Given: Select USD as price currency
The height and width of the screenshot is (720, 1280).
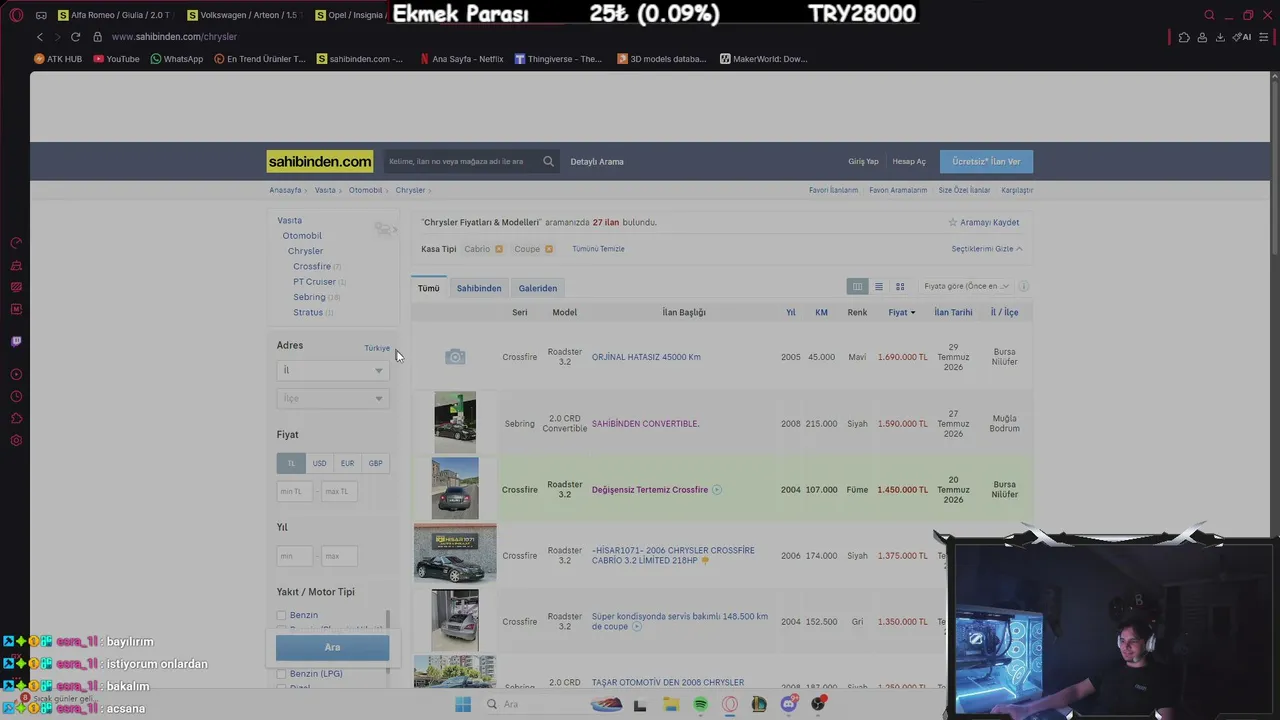Looking at the screenshot, I should pos(319,463).
